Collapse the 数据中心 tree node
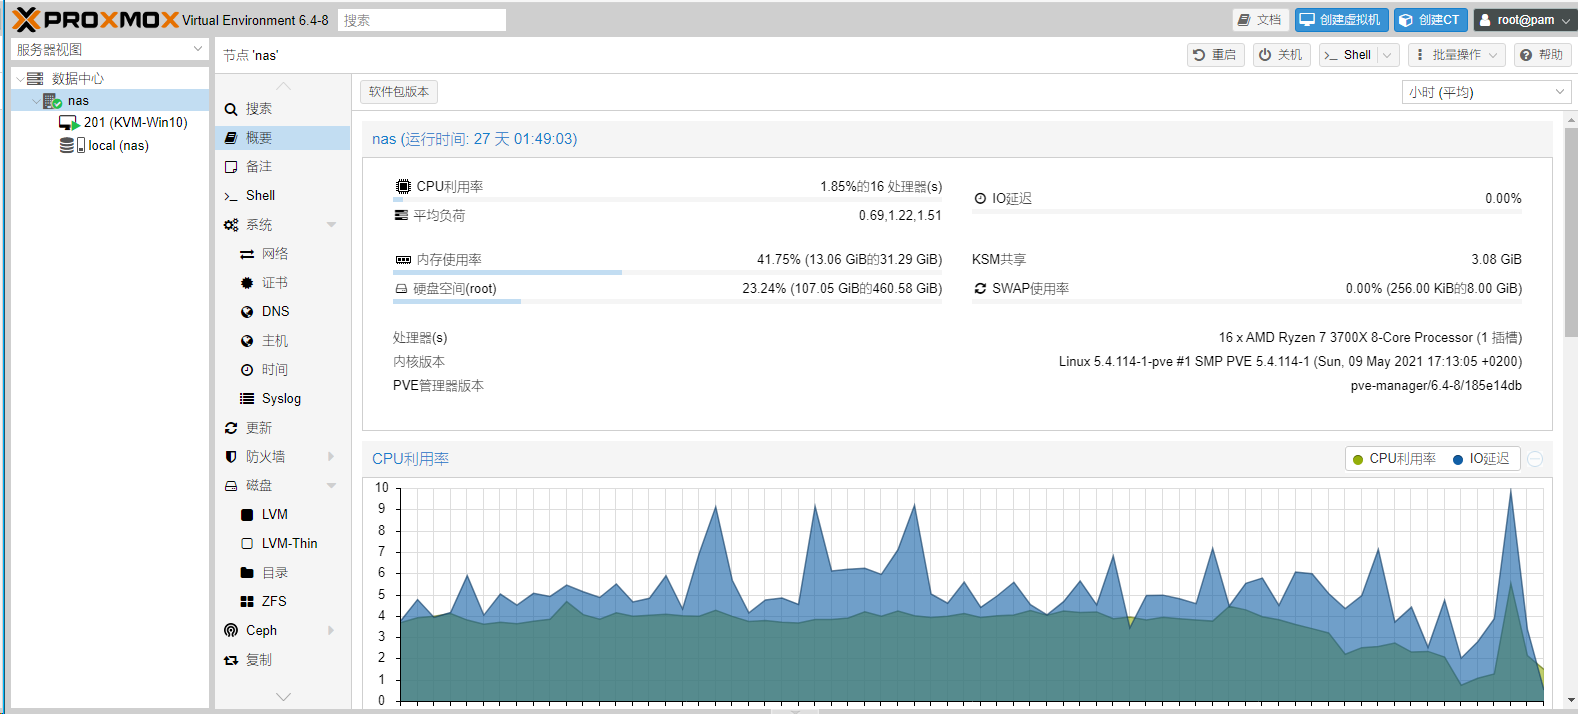The image size is (1578, 714). tap(19, 78)
